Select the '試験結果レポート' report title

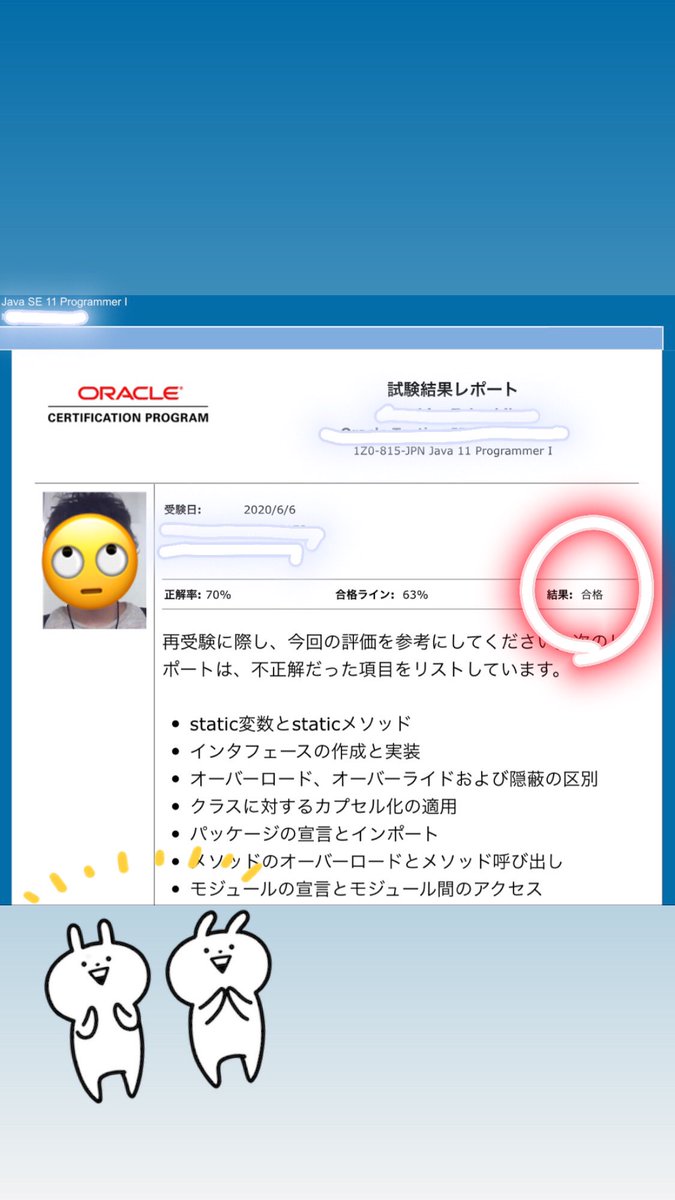tap(453, 389)
